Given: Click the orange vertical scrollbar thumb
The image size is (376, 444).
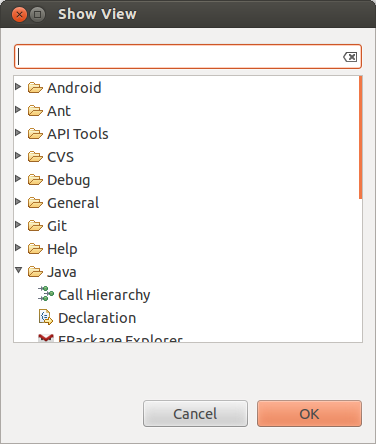Looking at the screenshot, I should point(361,137).
